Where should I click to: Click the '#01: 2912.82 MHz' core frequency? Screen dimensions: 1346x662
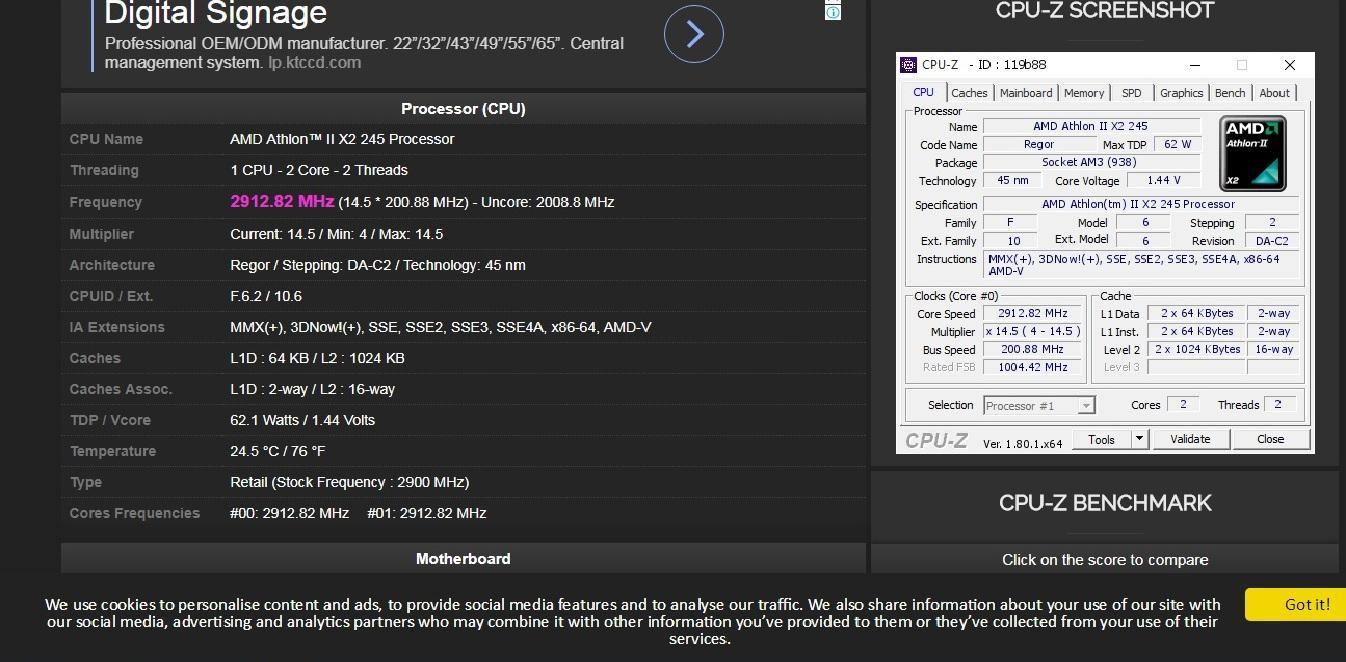click(x=427, y=513)
